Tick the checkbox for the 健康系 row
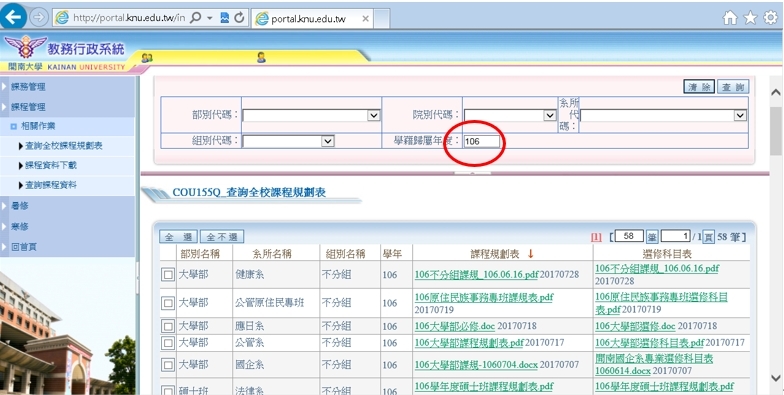This screenshot has width=784, height=395. (168, 274)
